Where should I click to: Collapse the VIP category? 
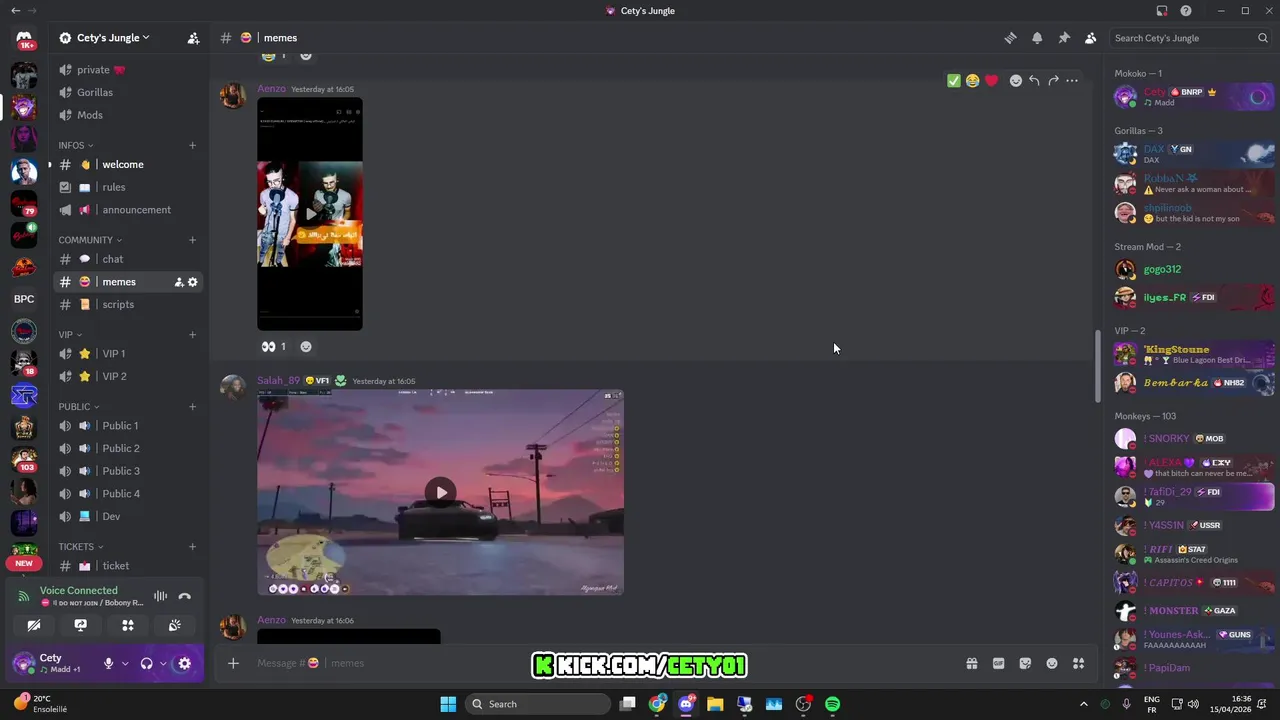[x=70, y=335]
